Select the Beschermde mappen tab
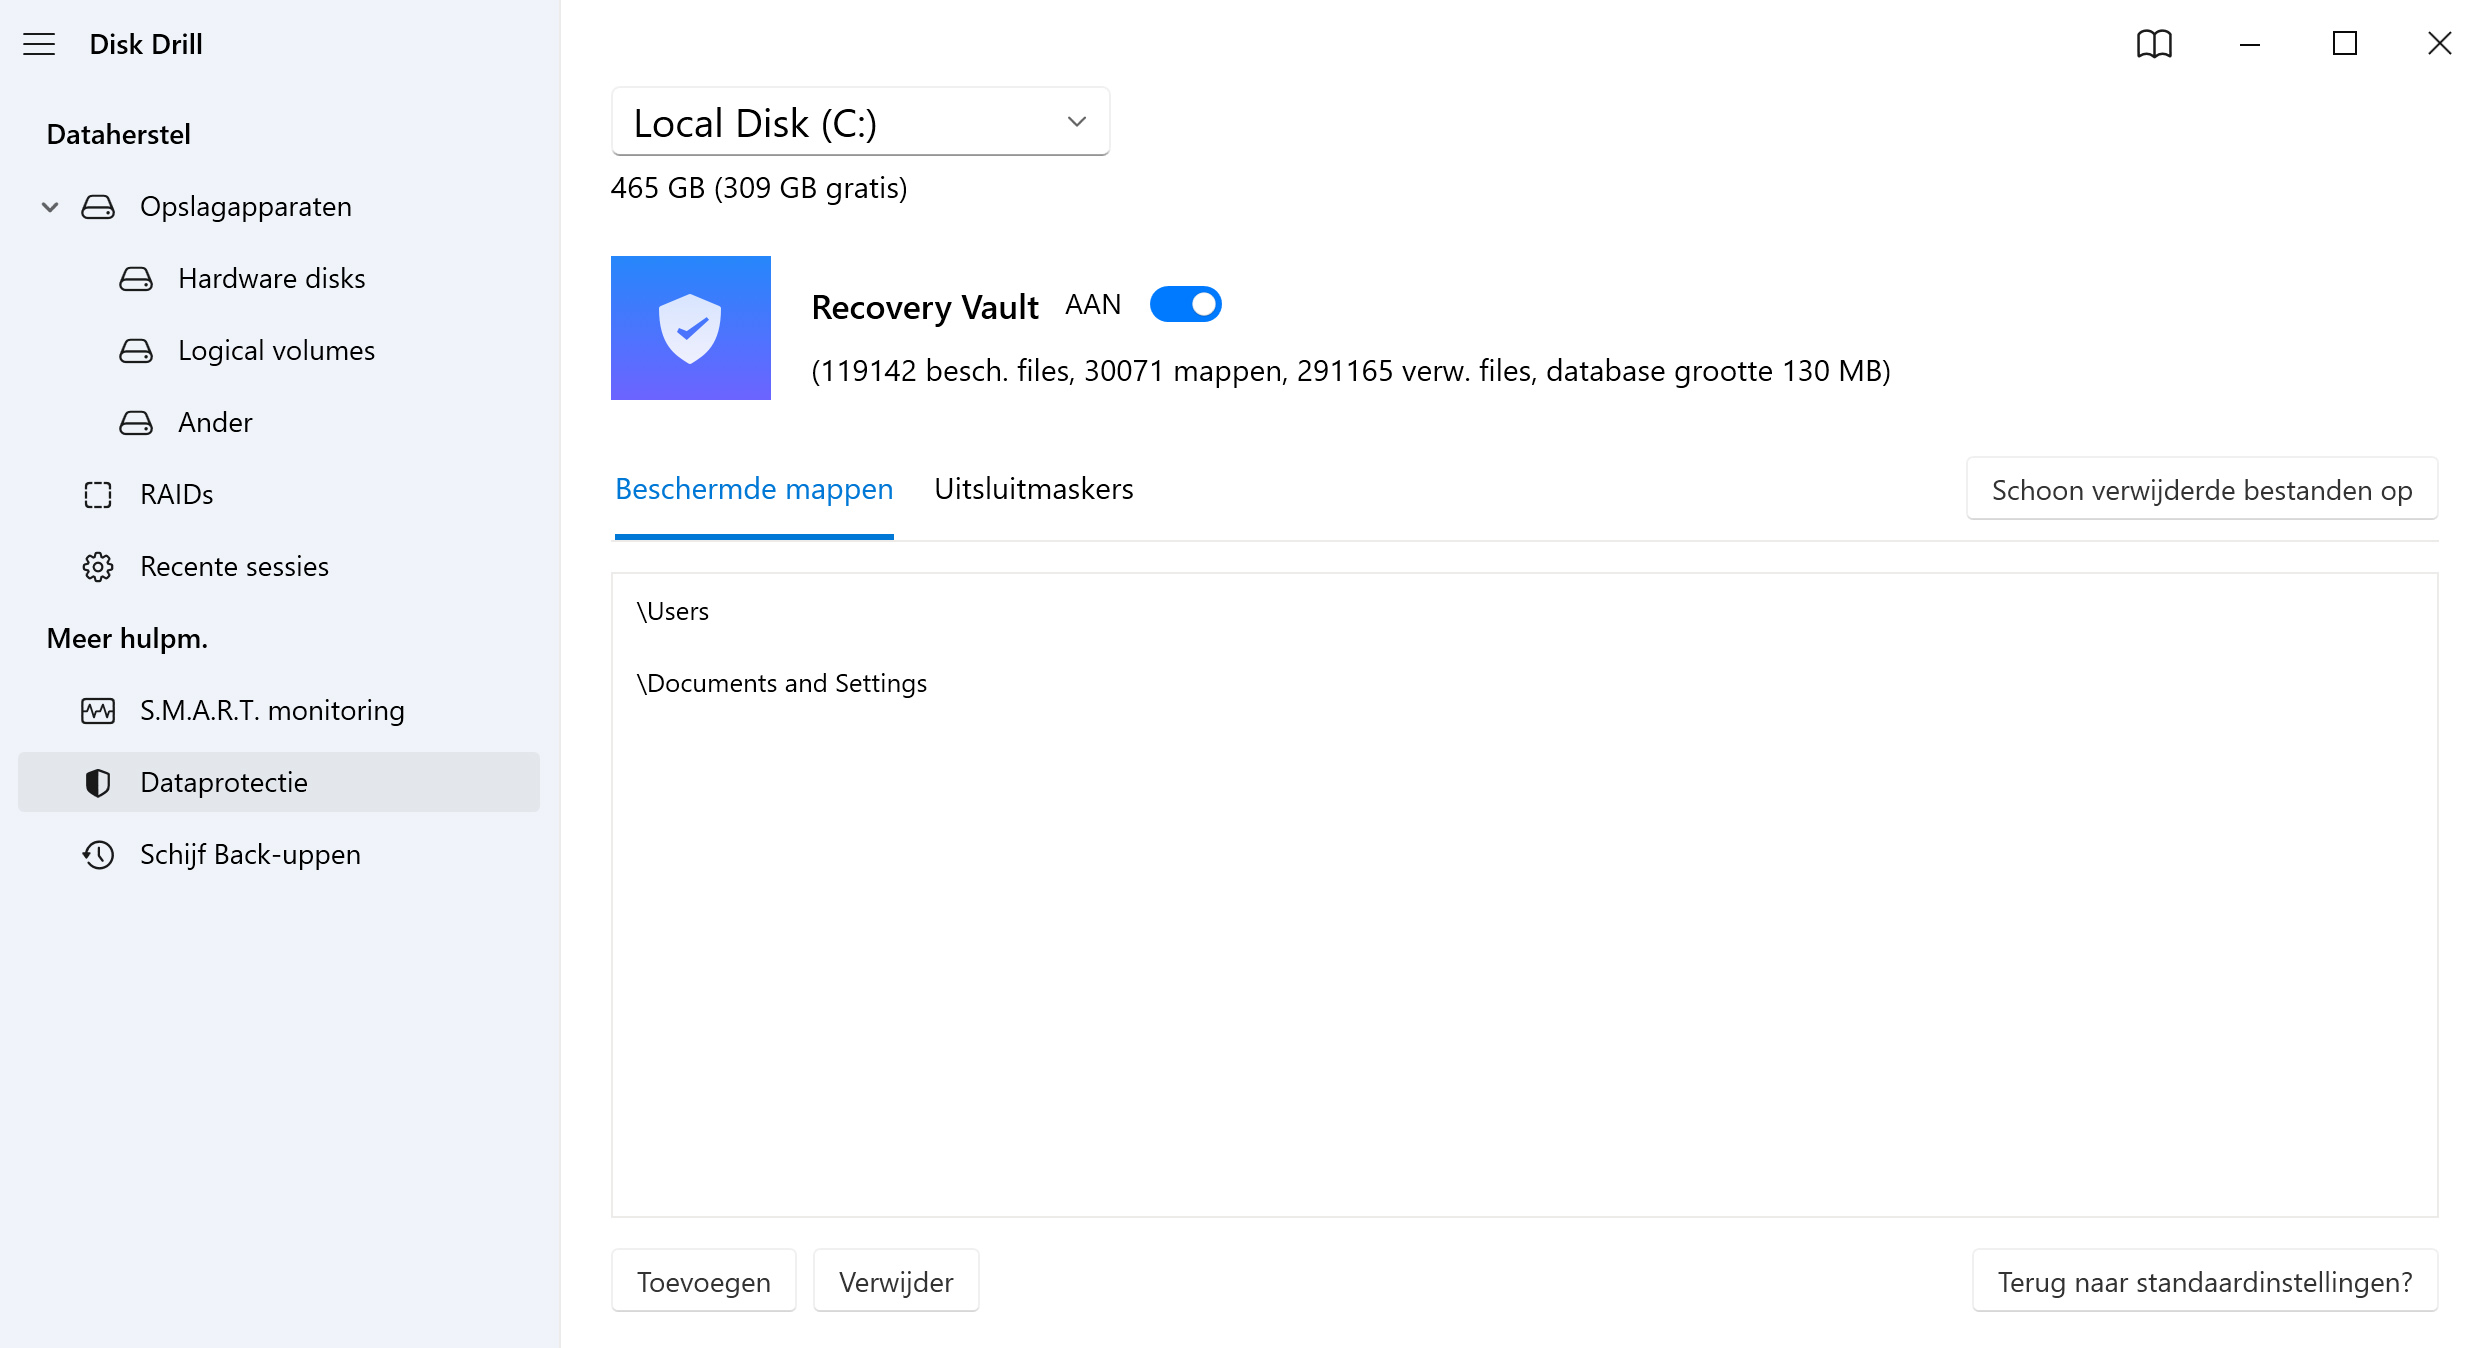2485x1348 pixels. pos(754,486)
